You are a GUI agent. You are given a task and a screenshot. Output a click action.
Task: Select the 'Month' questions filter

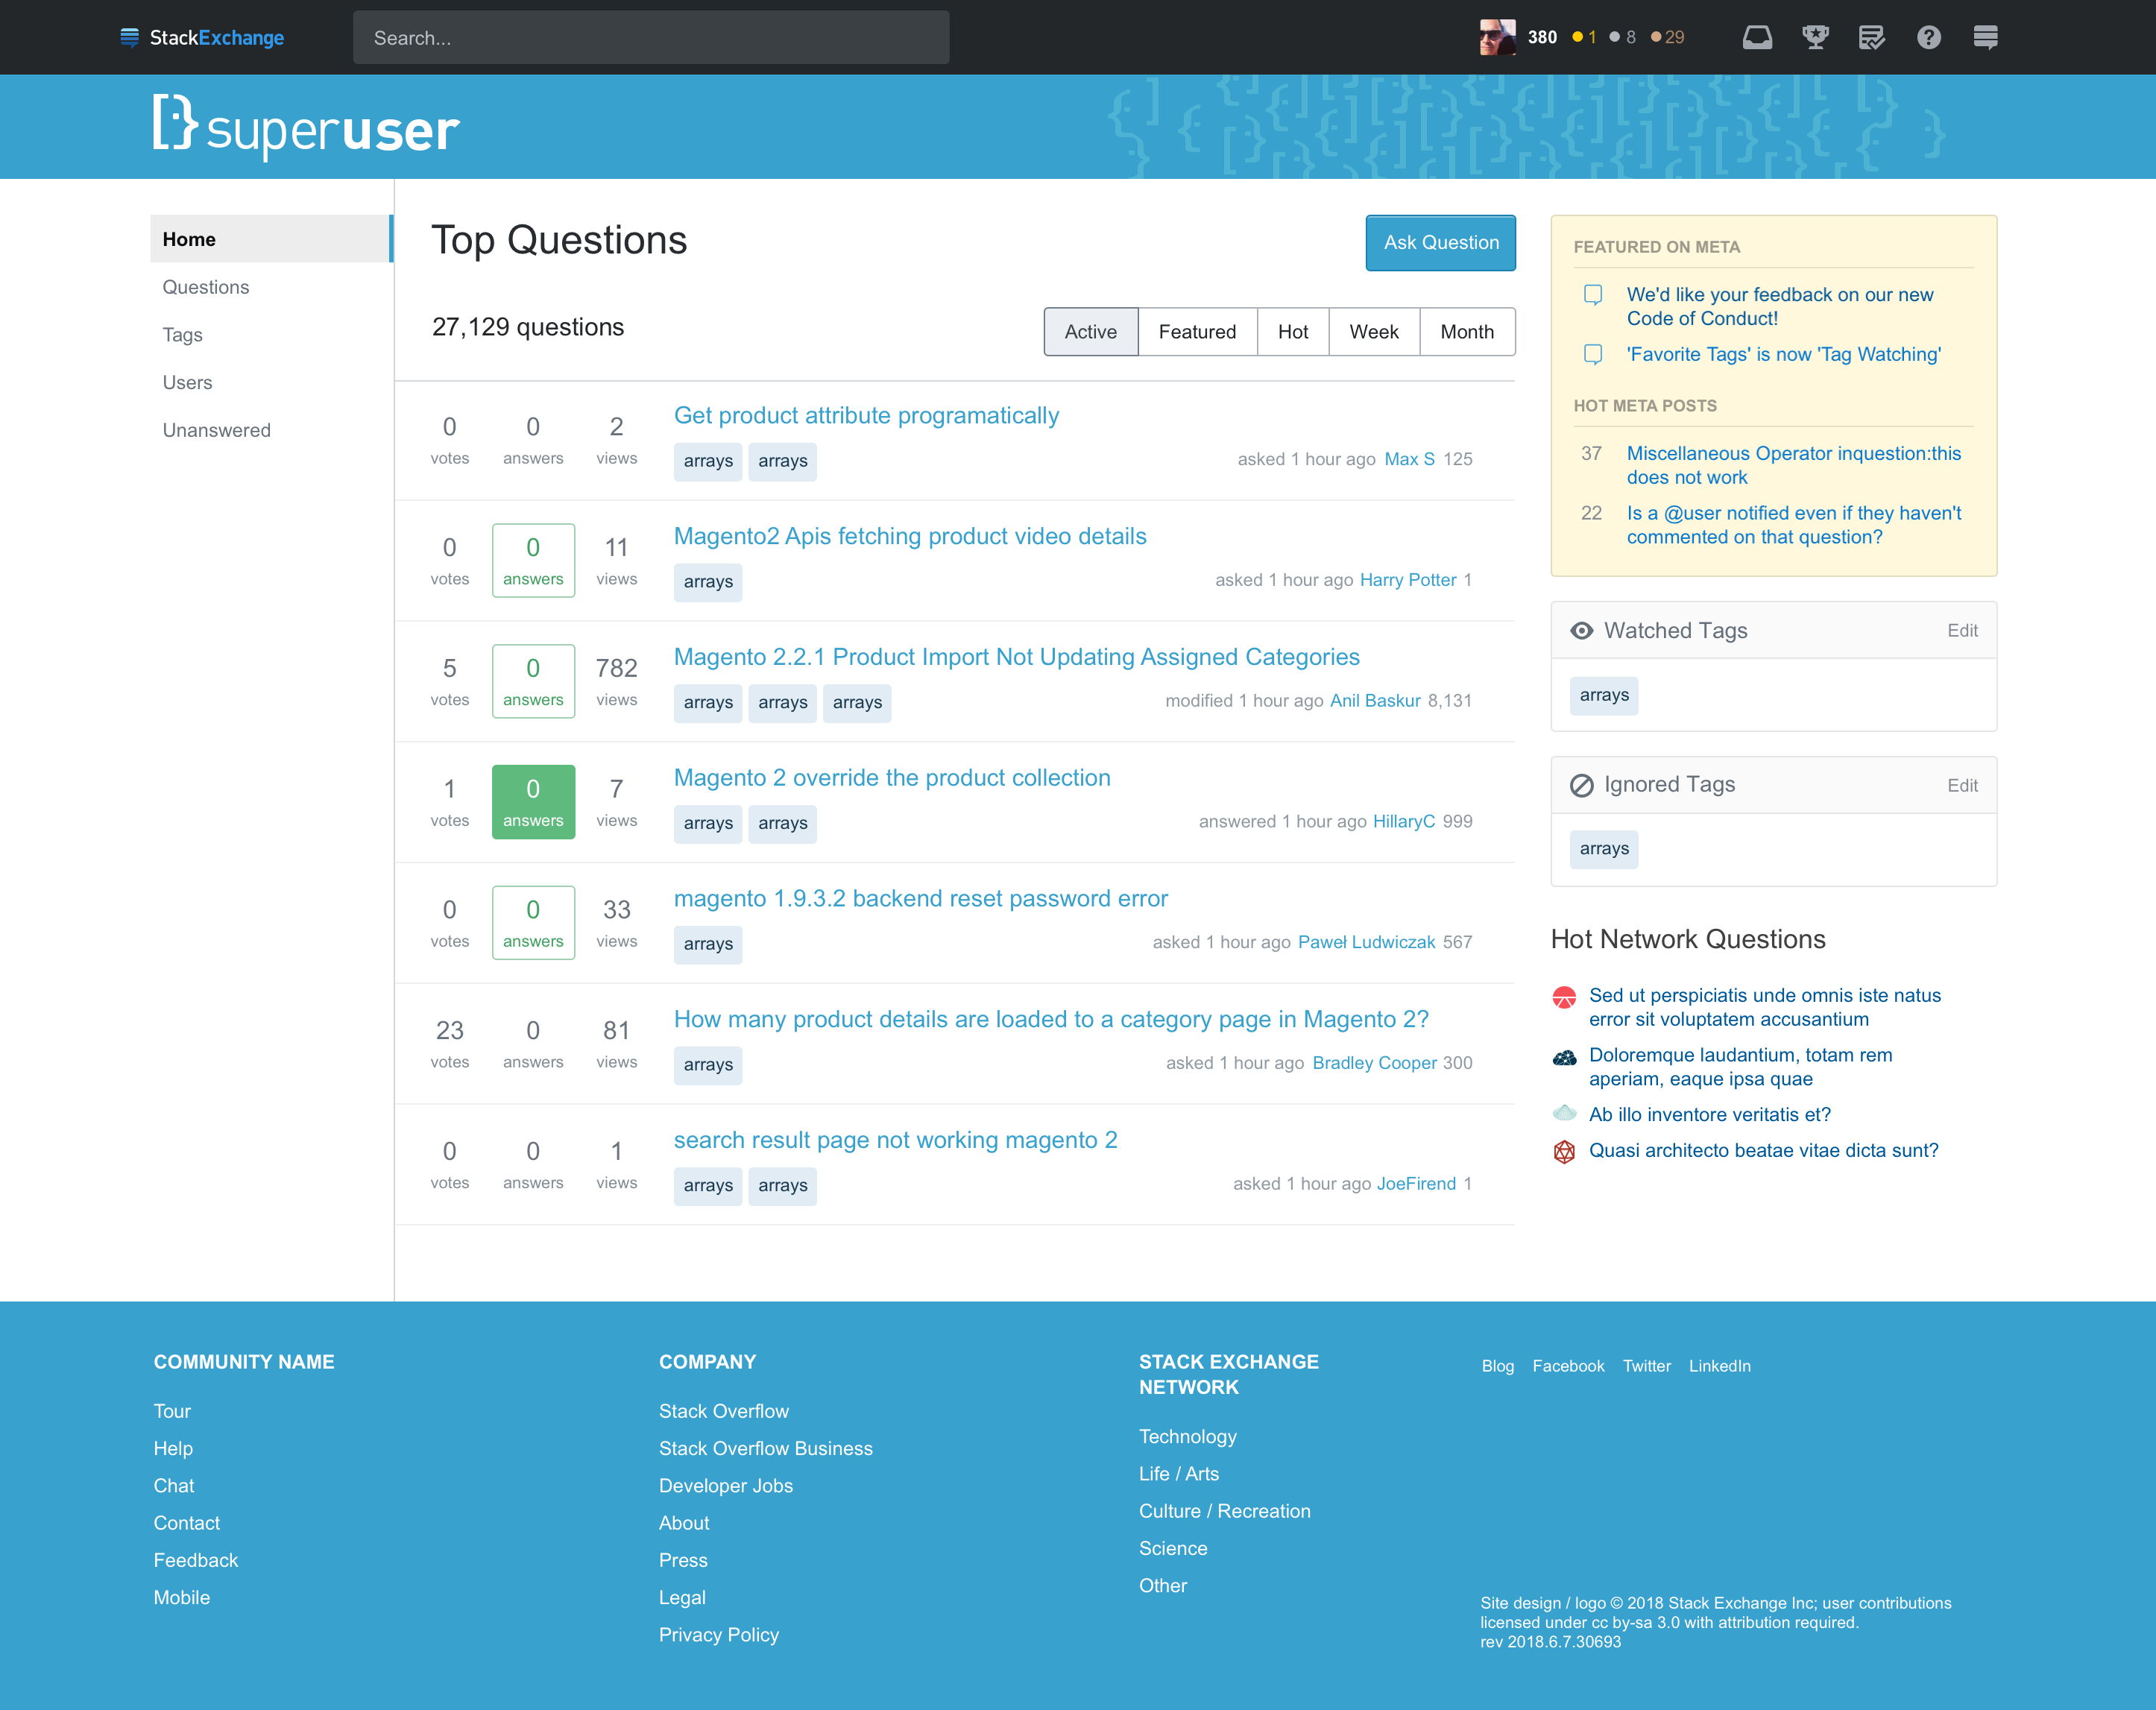click(x=1466, y=331)
